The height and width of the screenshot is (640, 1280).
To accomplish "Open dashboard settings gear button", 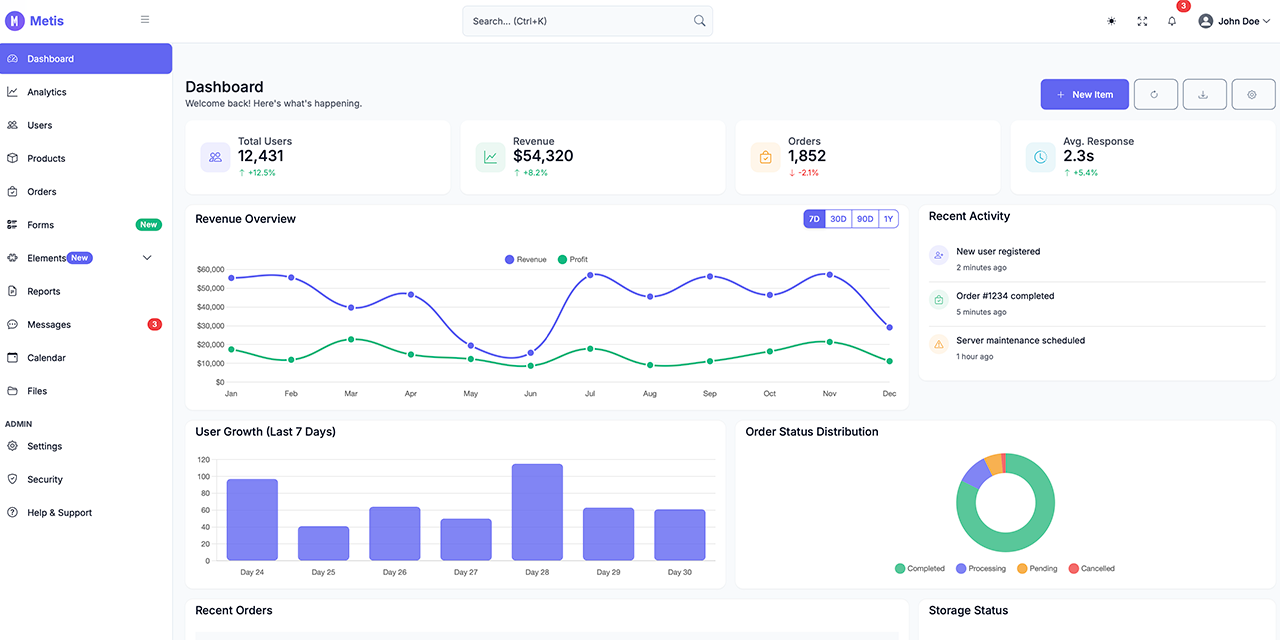I will [x=1252, y=95].
